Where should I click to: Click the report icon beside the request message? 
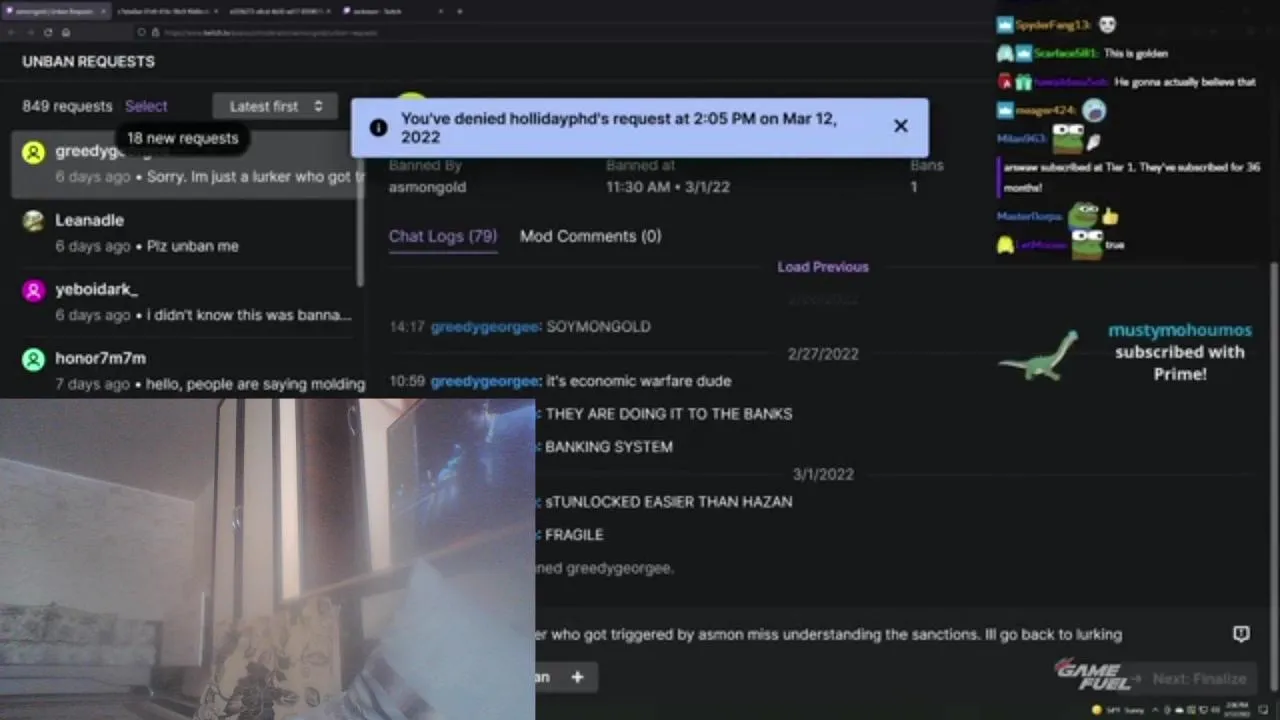(x=1241, y=634)
